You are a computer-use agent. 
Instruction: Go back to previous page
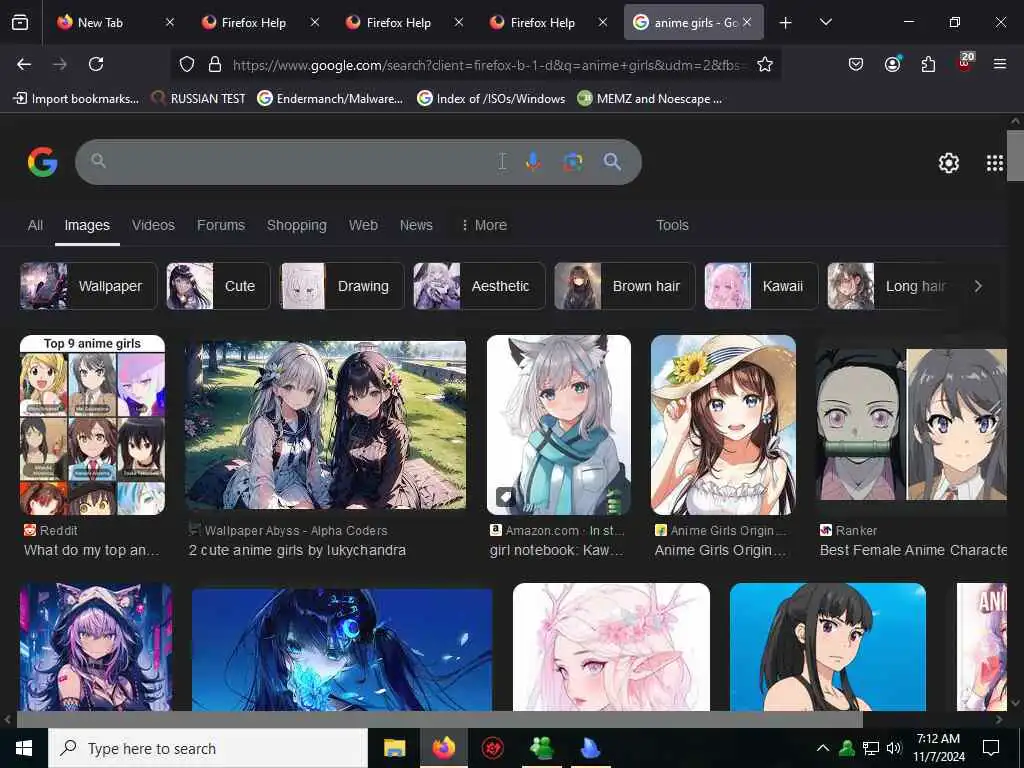(x=24, y=64)
